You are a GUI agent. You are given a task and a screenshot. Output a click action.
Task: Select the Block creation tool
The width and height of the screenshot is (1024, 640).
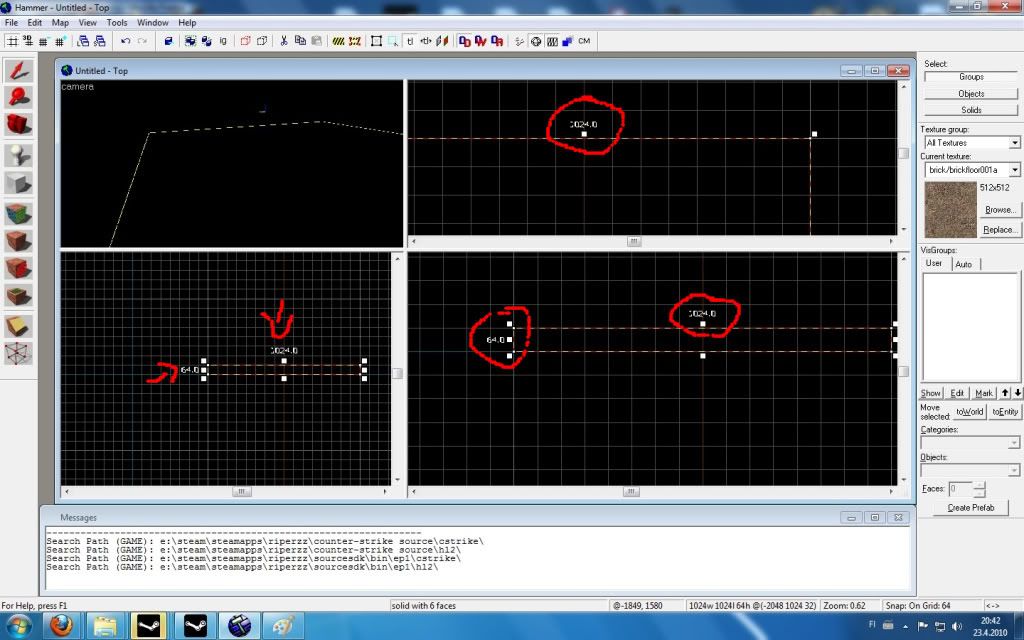18,183
